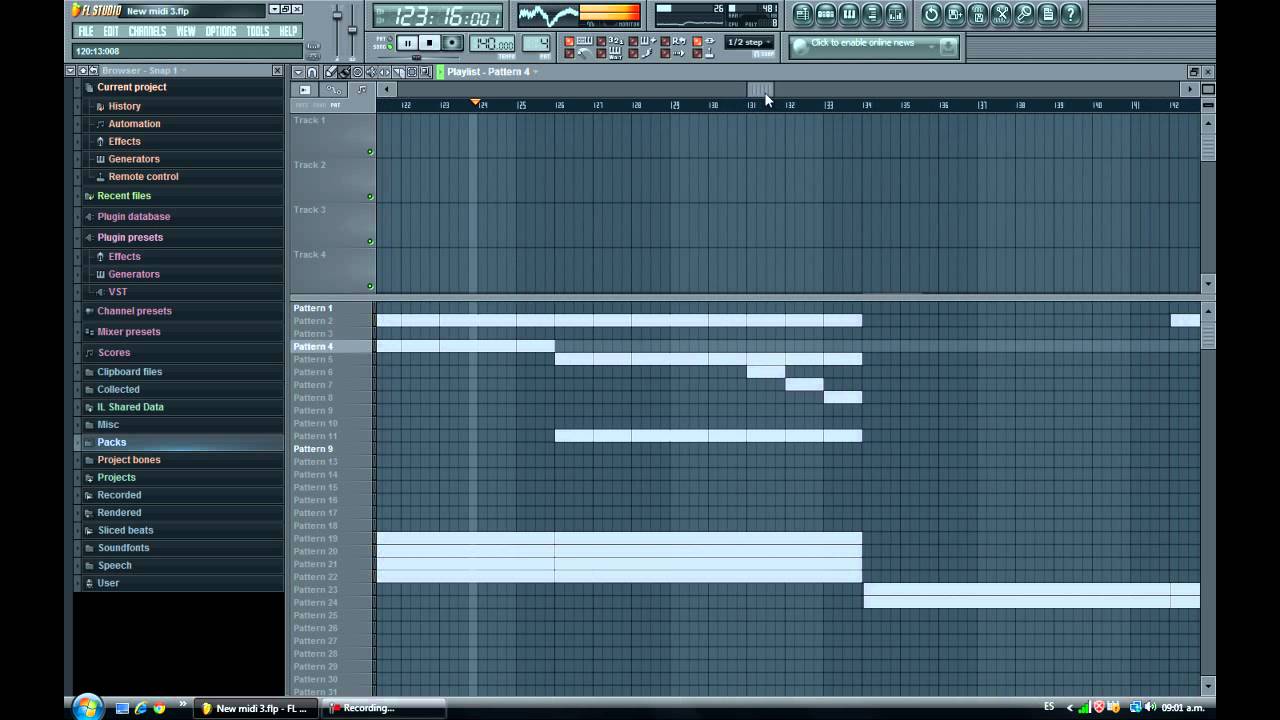Image resolution: width=1280 pixels, height=720 pixels.
Task: Click the one-click recording microphone icon
Action: [1024, 14]
